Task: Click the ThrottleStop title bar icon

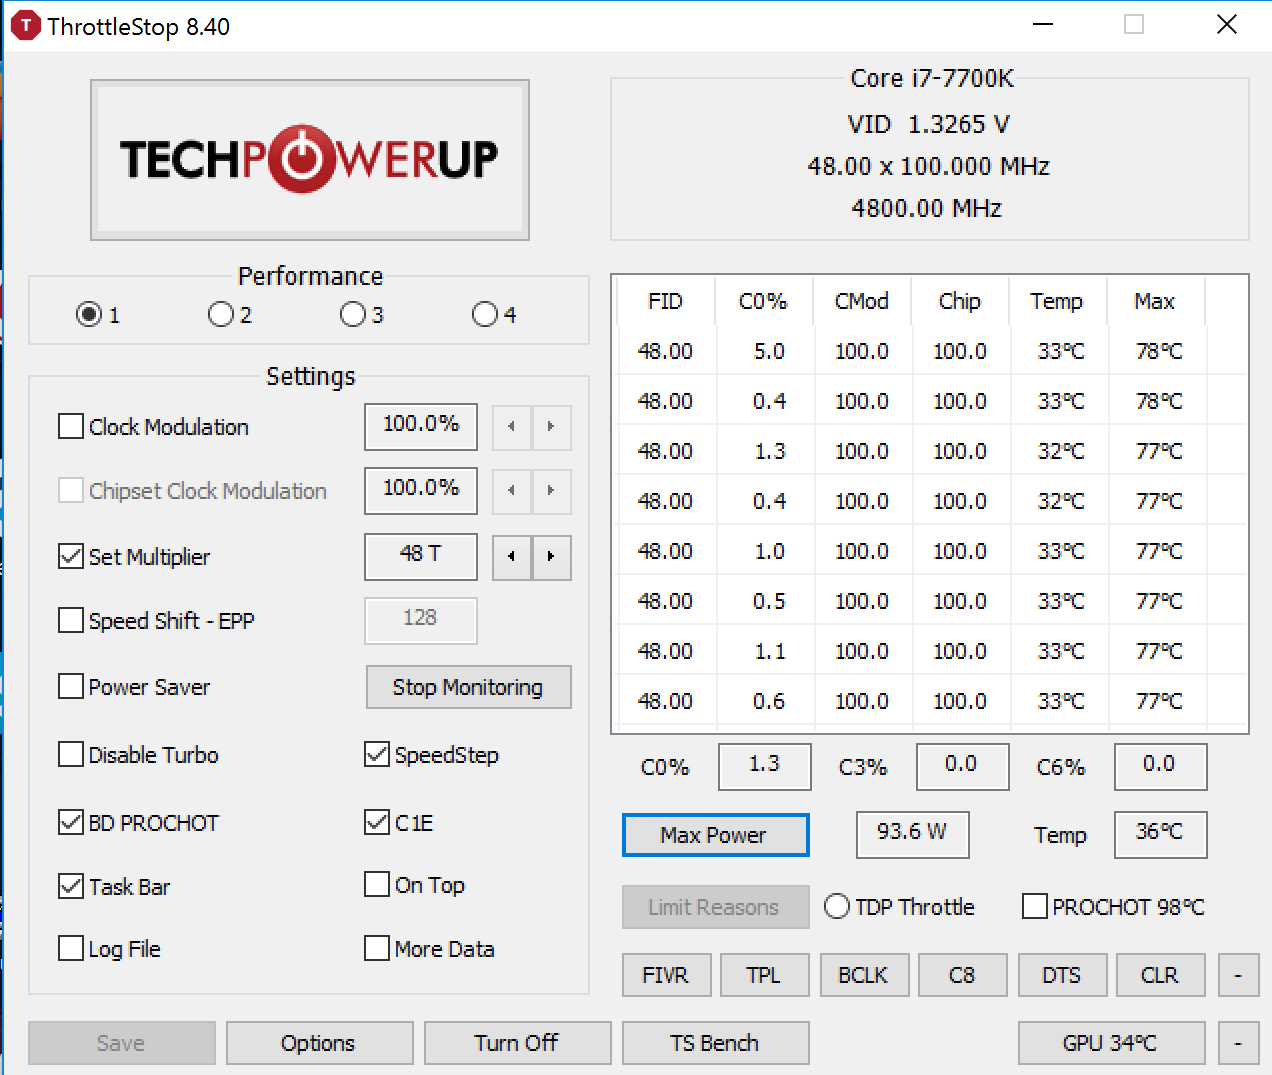Action: point(25,25)
